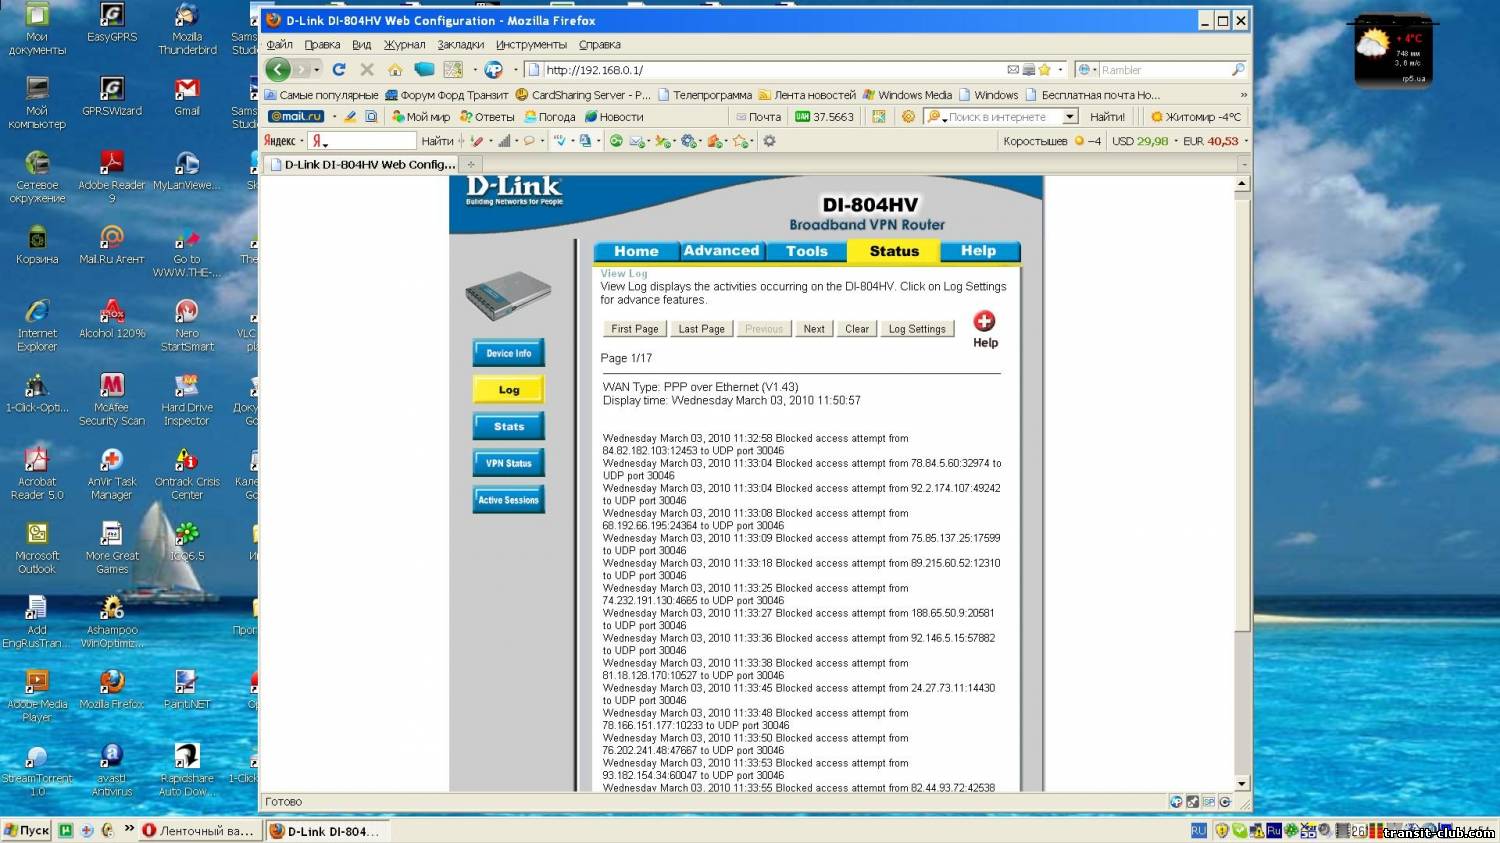Open the Журнал menu

[x=404, y=44]
